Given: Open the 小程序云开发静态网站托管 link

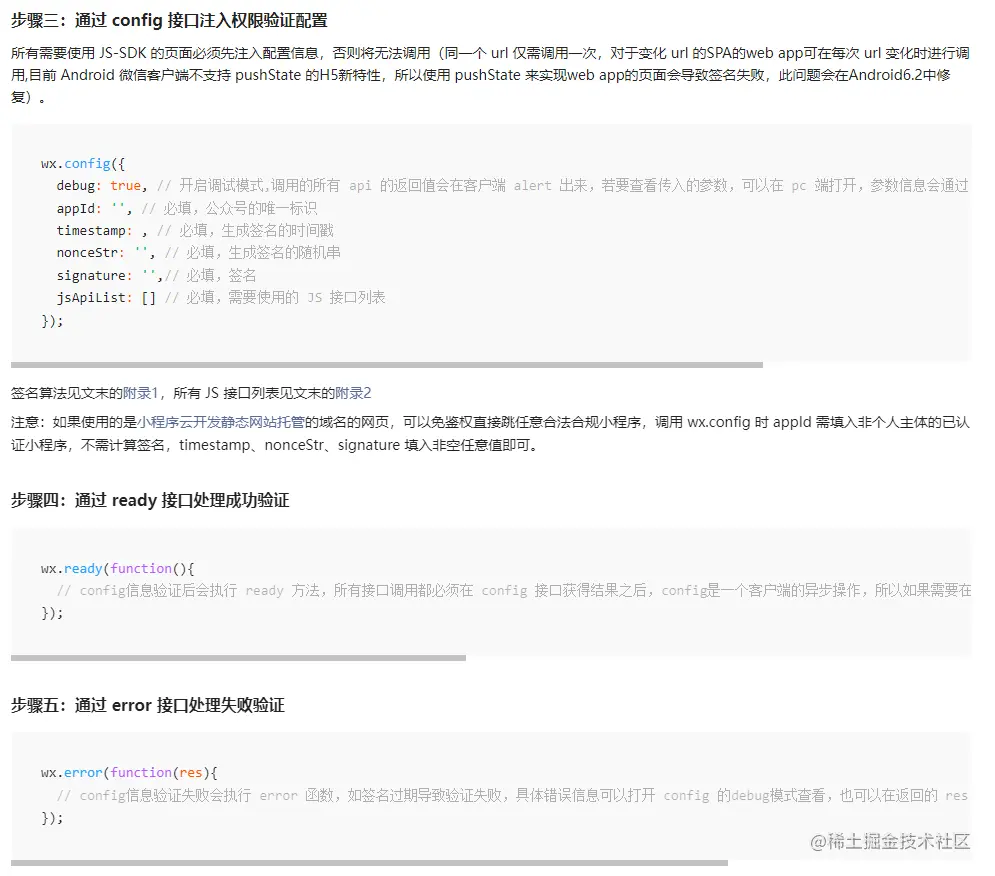Looking at the screenshot, I should click(x=221, y=423).
